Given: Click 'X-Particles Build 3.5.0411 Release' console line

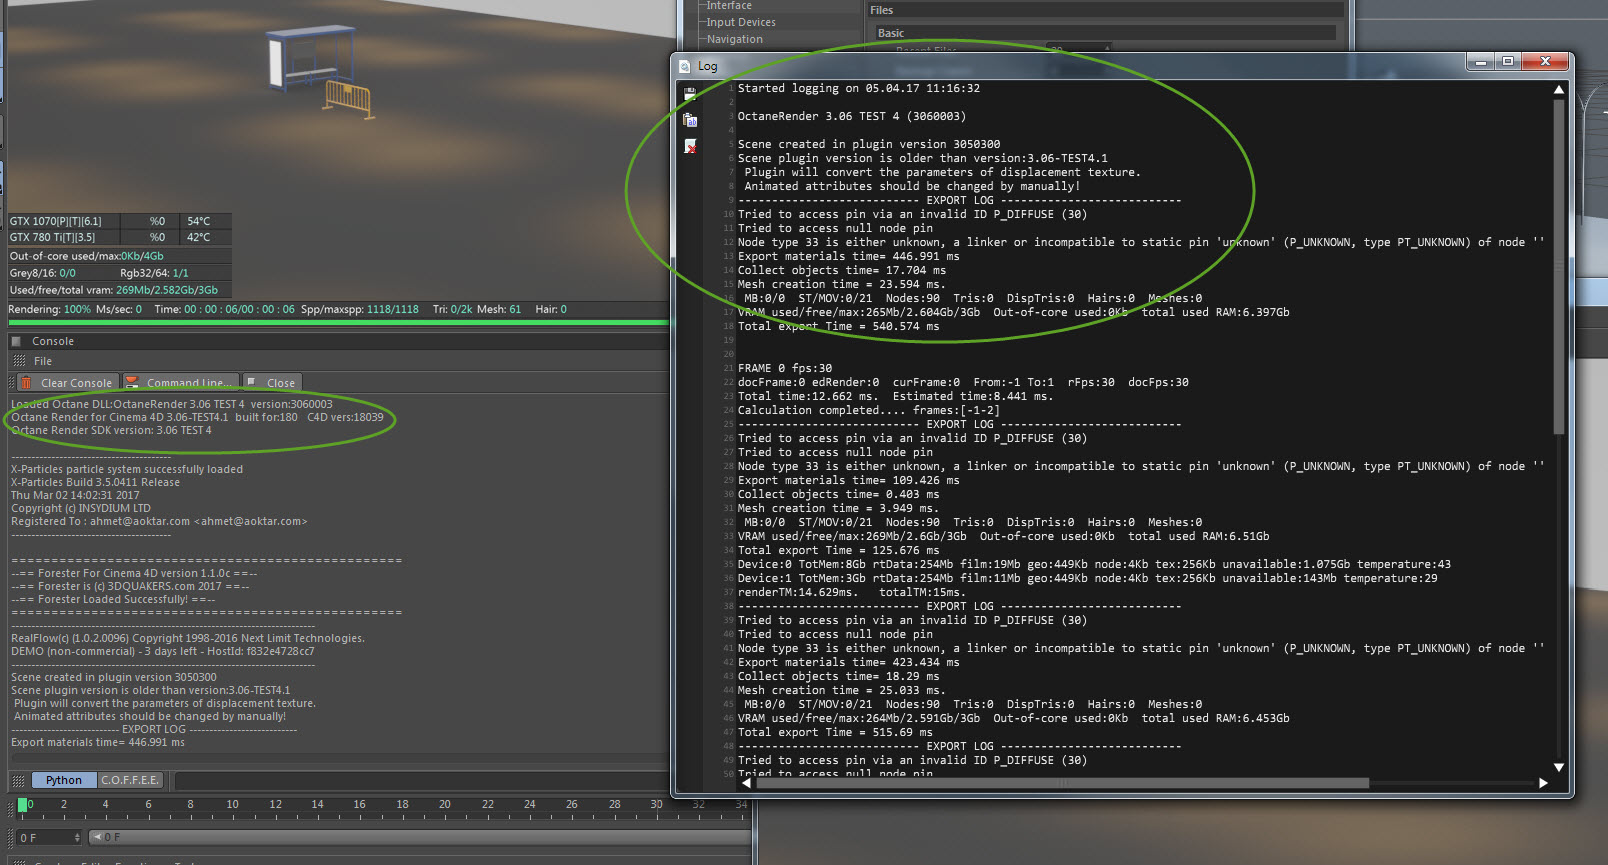Looking at the screenshot, I should [95, 482].
